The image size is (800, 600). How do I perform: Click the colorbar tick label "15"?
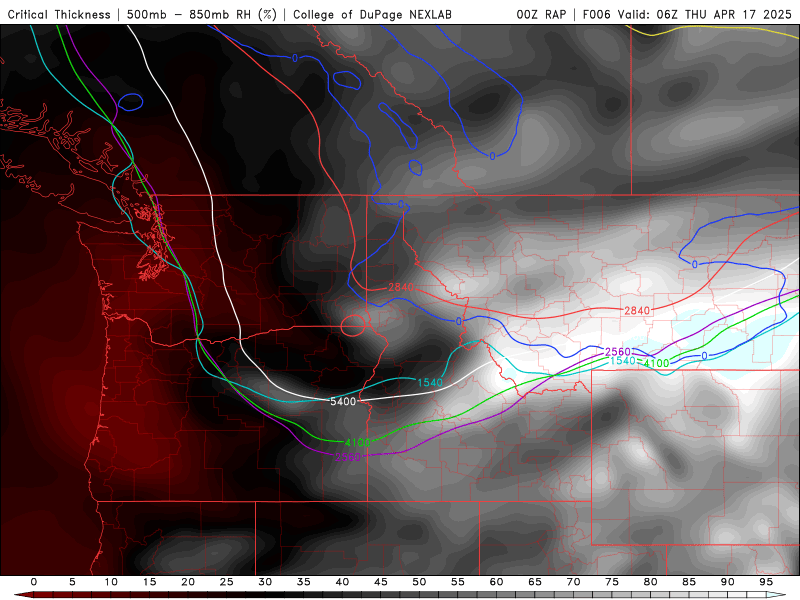point(149,582)
